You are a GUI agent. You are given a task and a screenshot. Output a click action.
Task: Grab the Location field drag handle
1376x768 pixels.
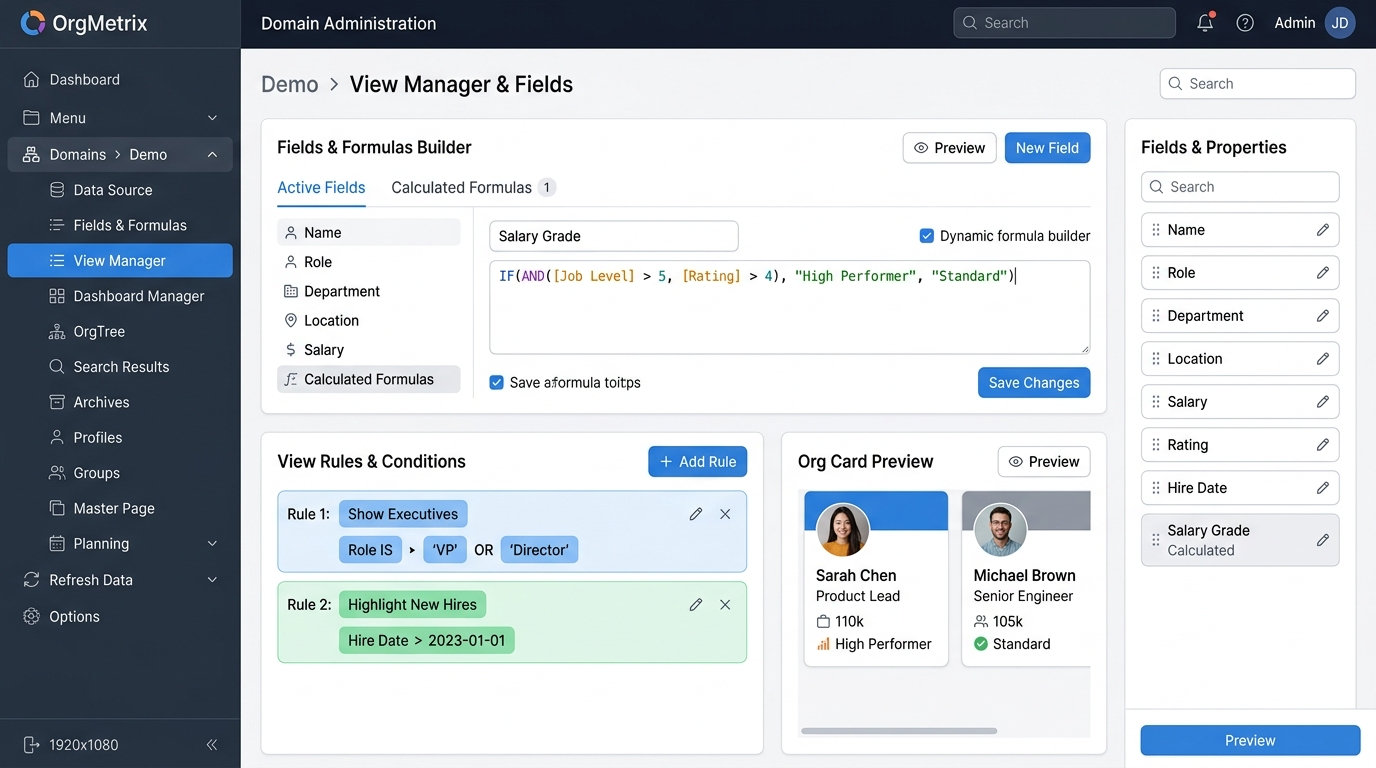(1156, 359)
